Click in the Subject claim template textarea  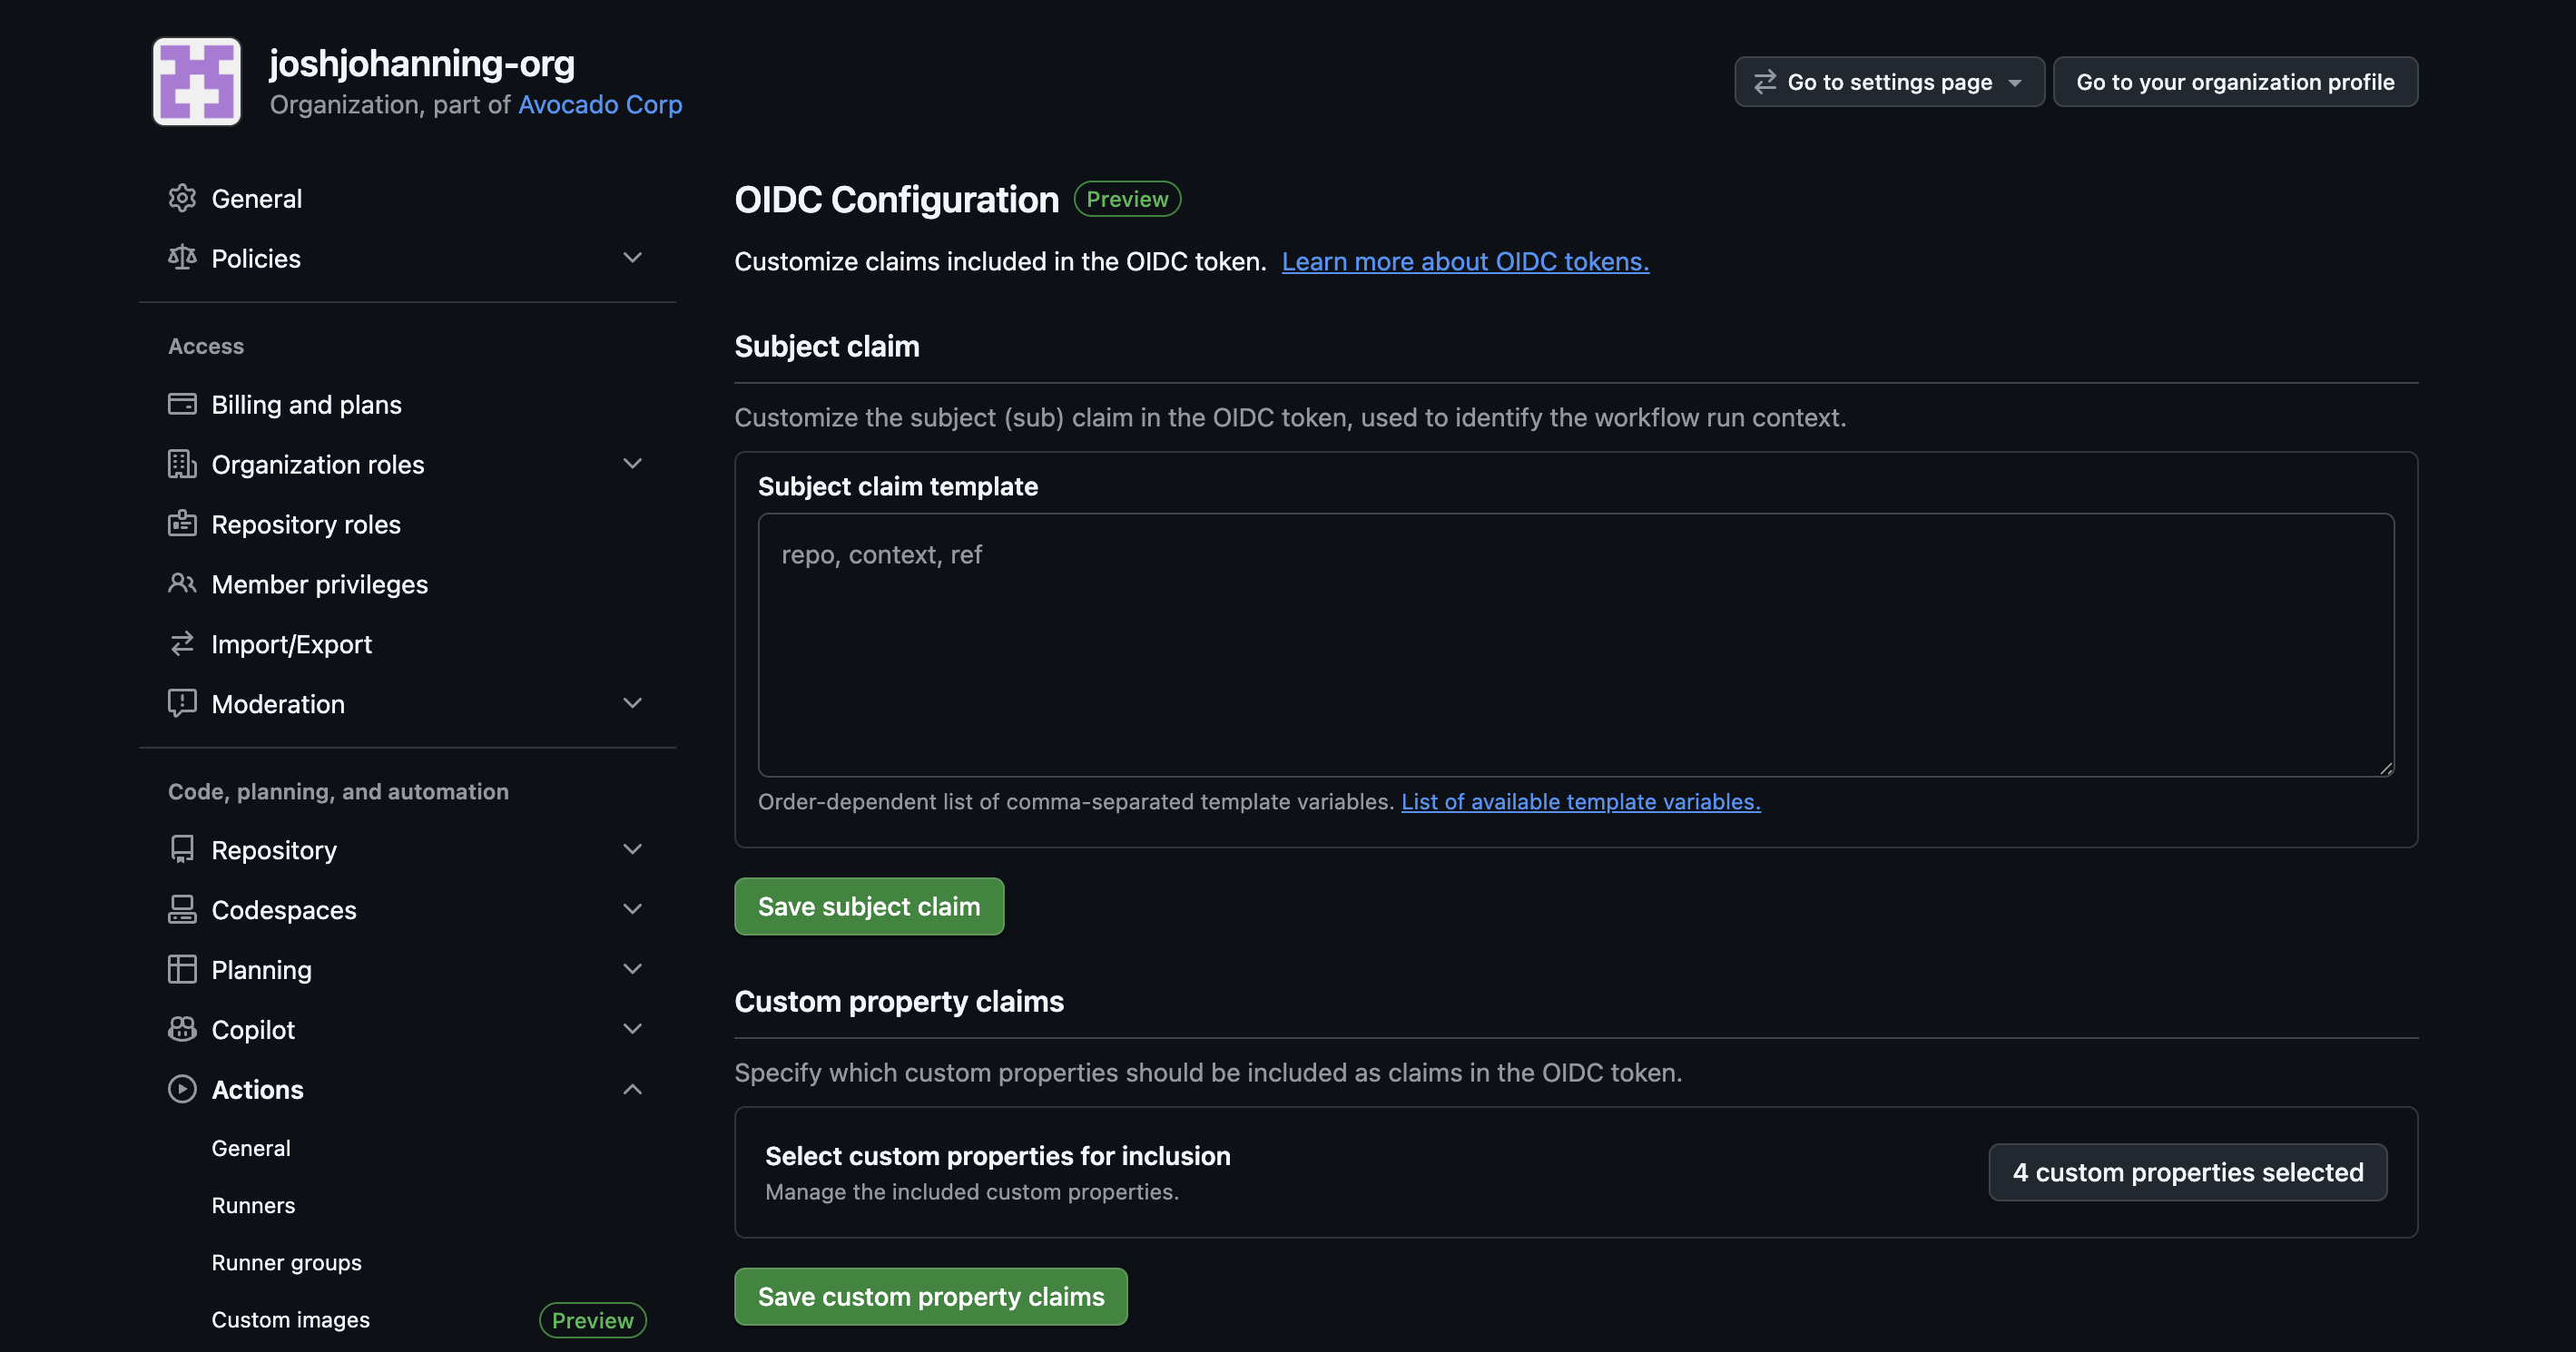point(1575,645)
